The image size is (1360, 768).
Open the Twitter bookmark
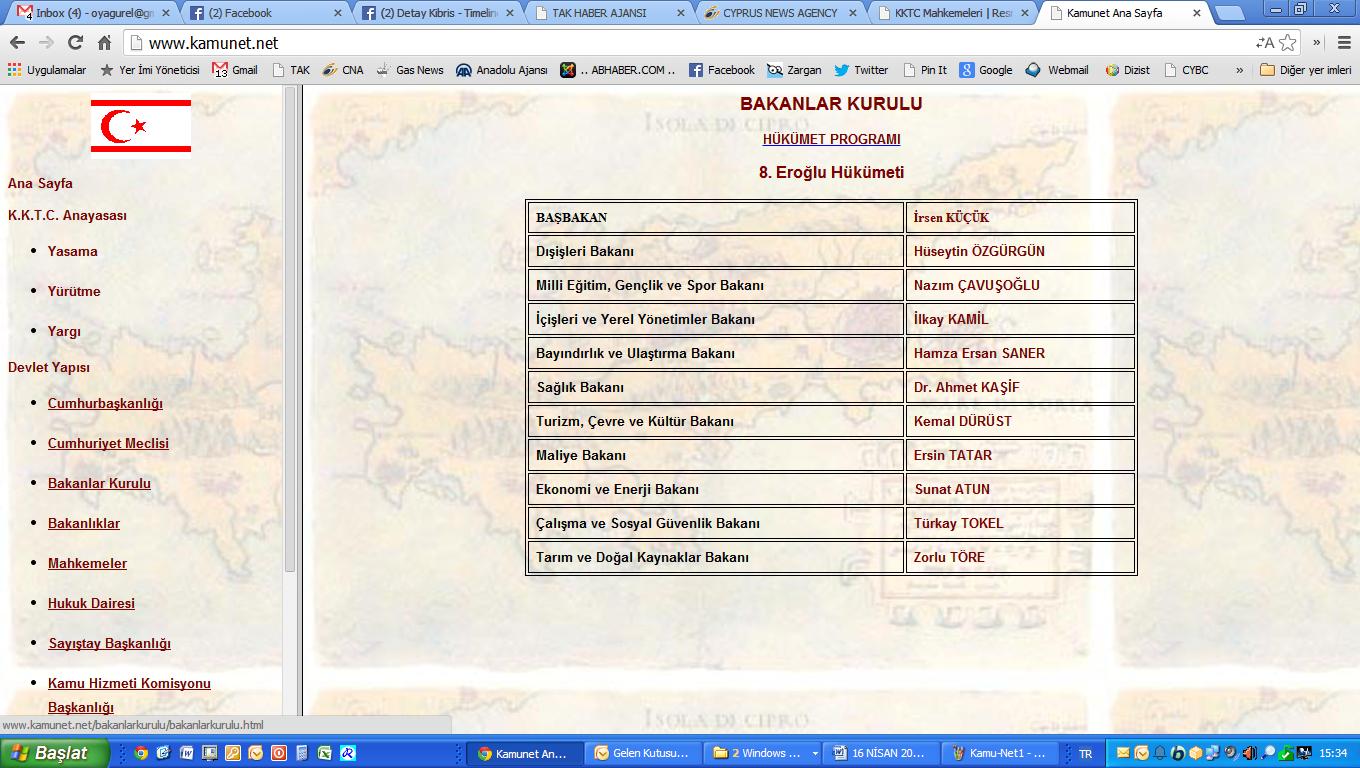tap(861, 70)
